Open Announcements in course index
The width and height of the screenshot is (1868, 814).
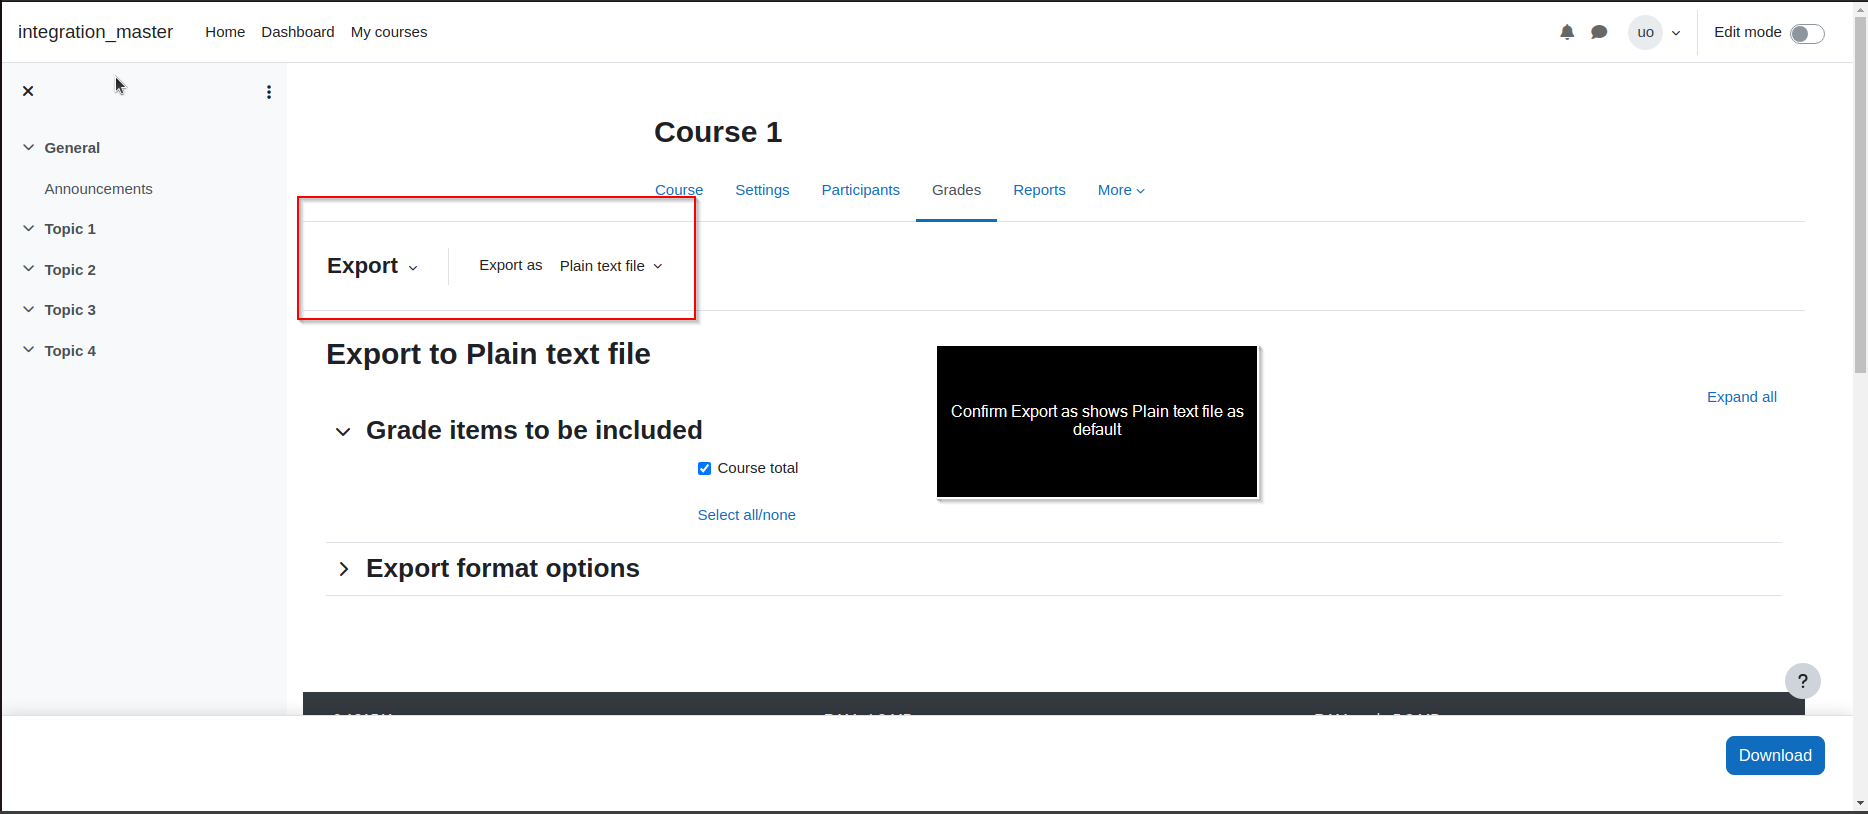point(98,189)
